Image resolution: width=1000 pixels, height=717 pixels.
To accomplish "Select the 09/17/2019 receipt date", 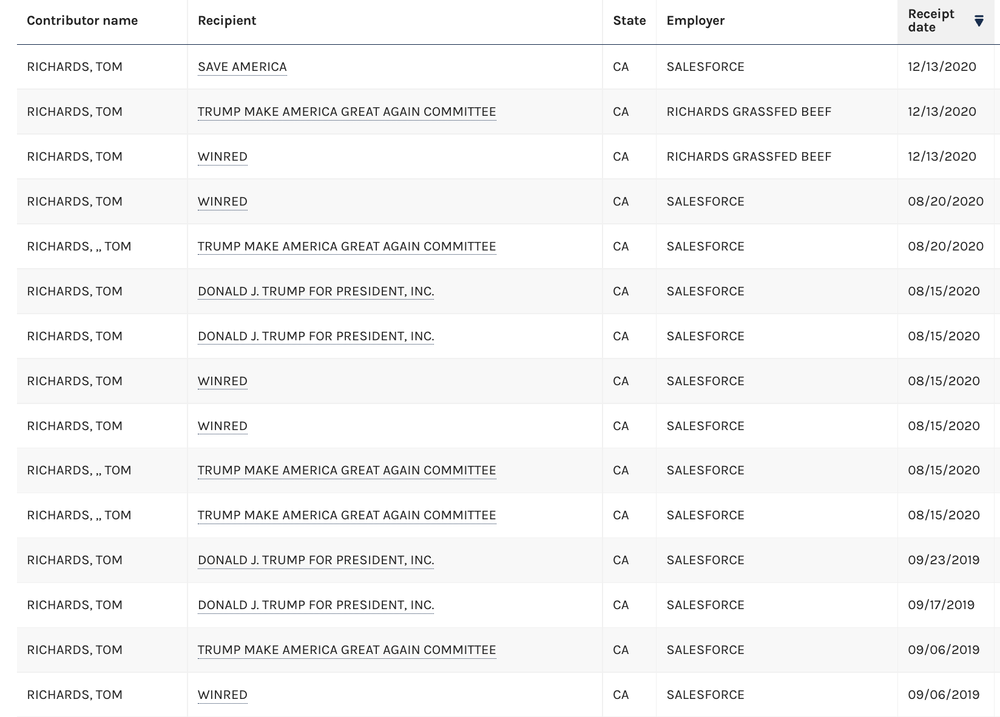I will (x=941, y=605).
